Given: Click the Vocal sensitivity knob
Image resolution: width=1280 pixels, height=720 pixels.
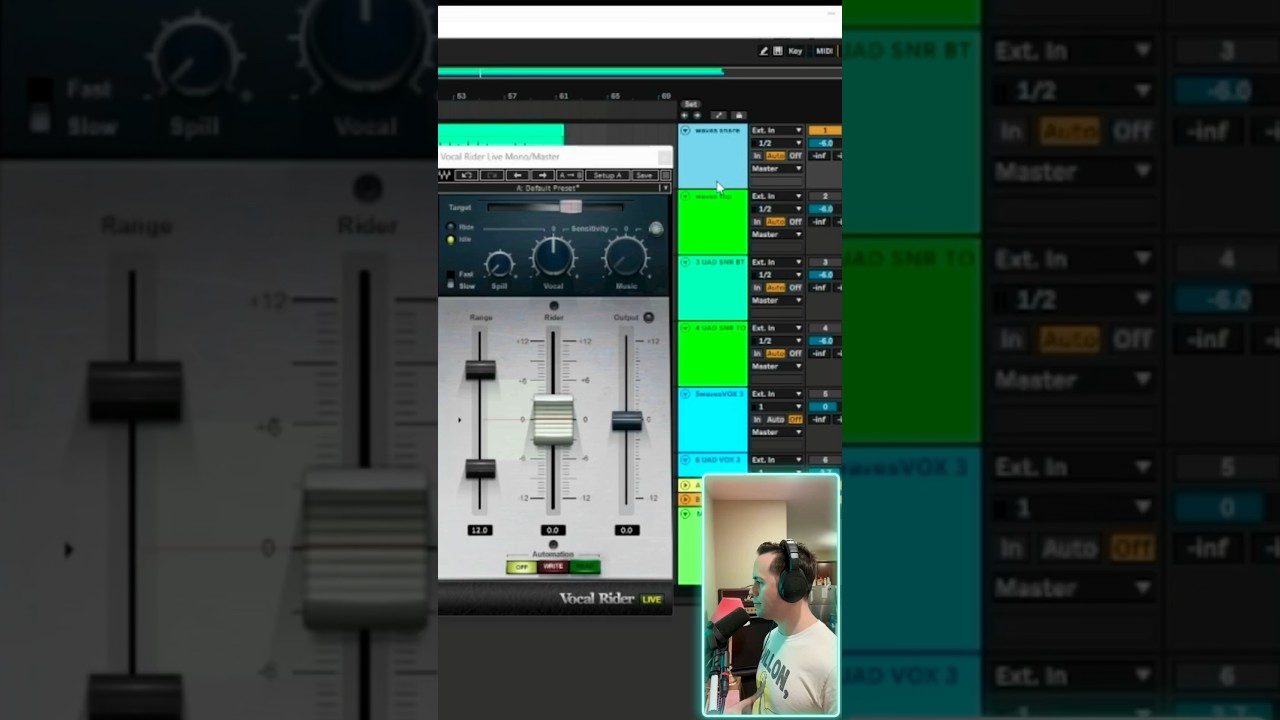Looking at the screenshot, I should 553,257.
